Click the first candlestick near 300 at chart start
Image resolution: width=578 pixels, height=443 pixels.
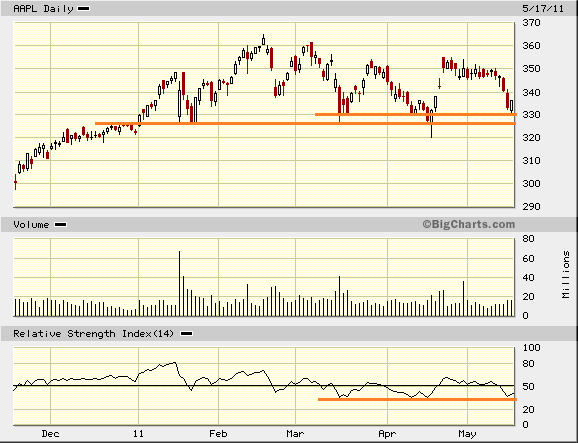(15, 182)
